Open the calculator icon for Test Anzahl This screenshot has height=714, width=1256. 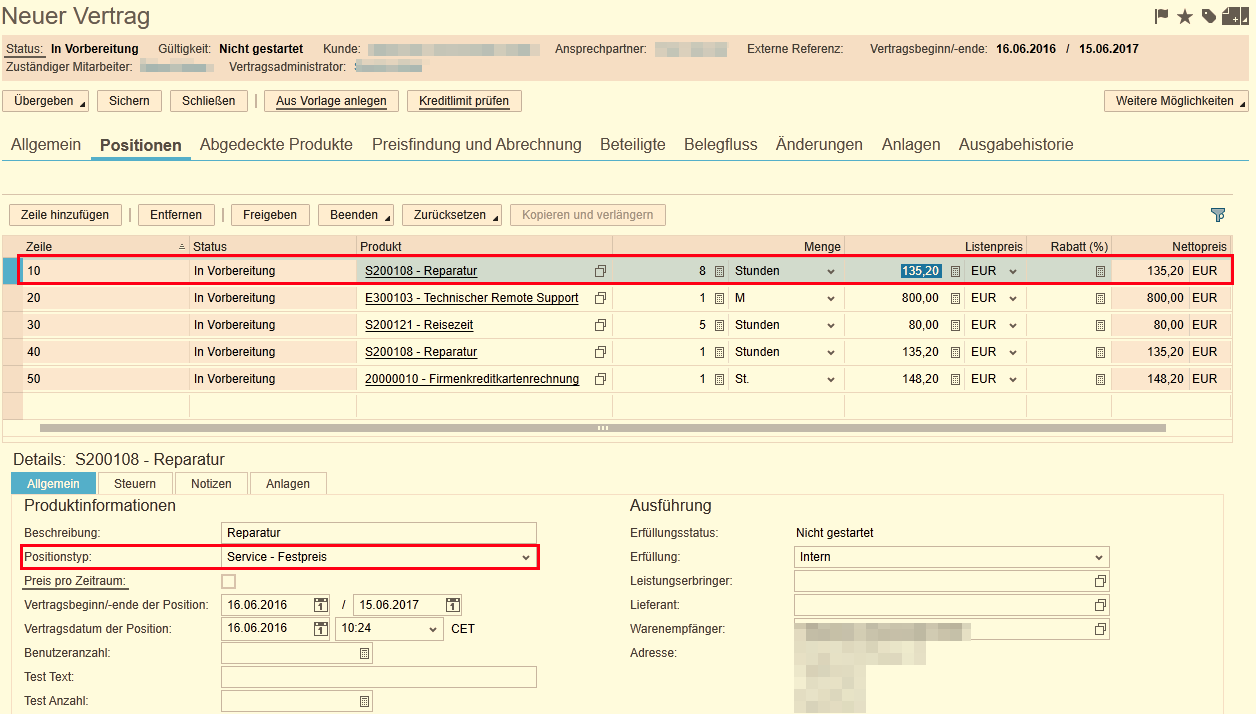(364, 701)
